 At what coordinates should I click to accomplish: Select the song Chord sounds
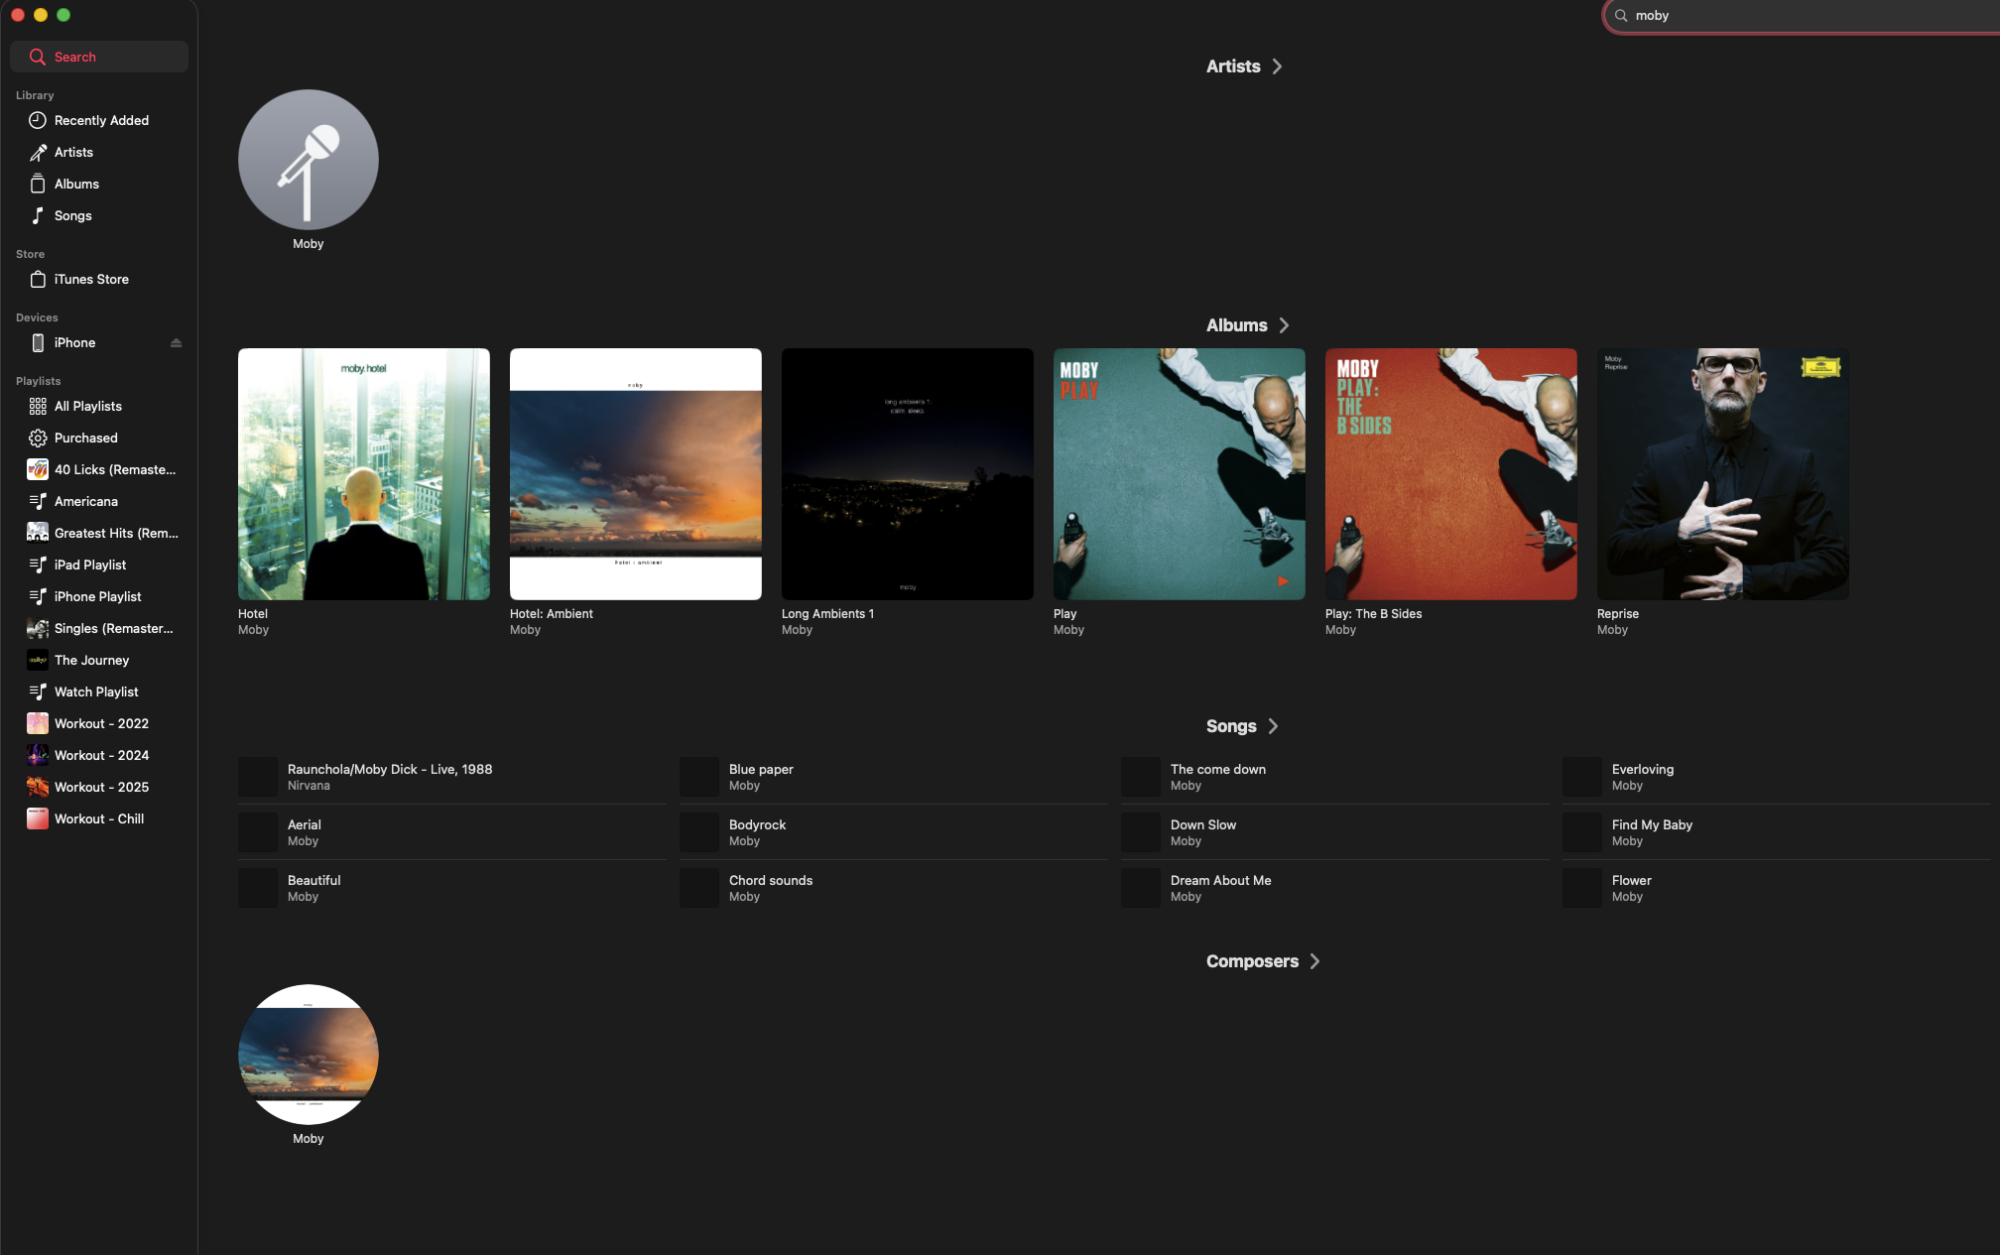point(893,888)
